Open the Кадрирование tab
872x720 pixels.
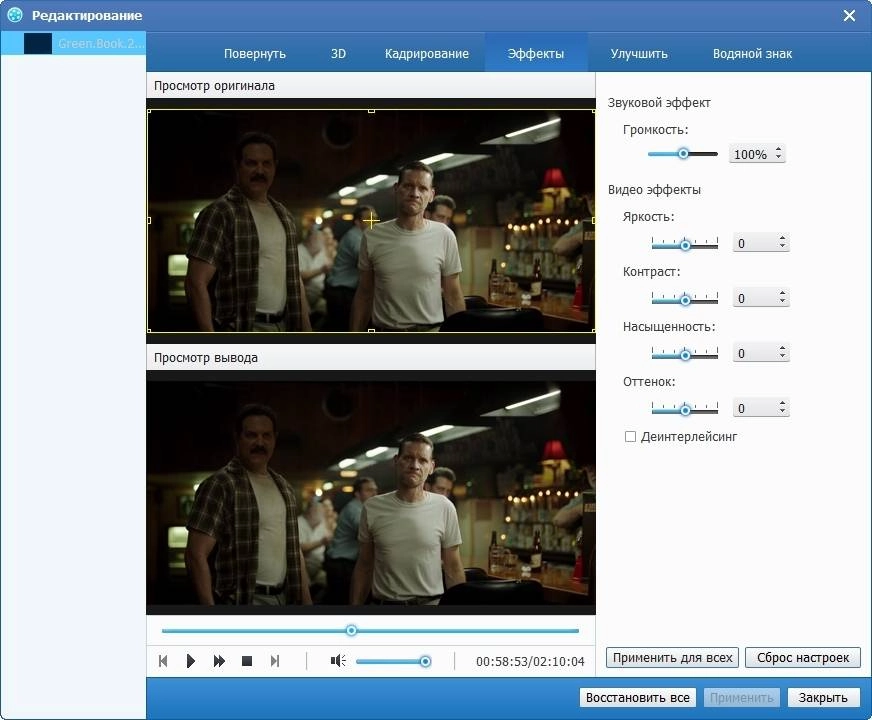[x=427, y=54]
